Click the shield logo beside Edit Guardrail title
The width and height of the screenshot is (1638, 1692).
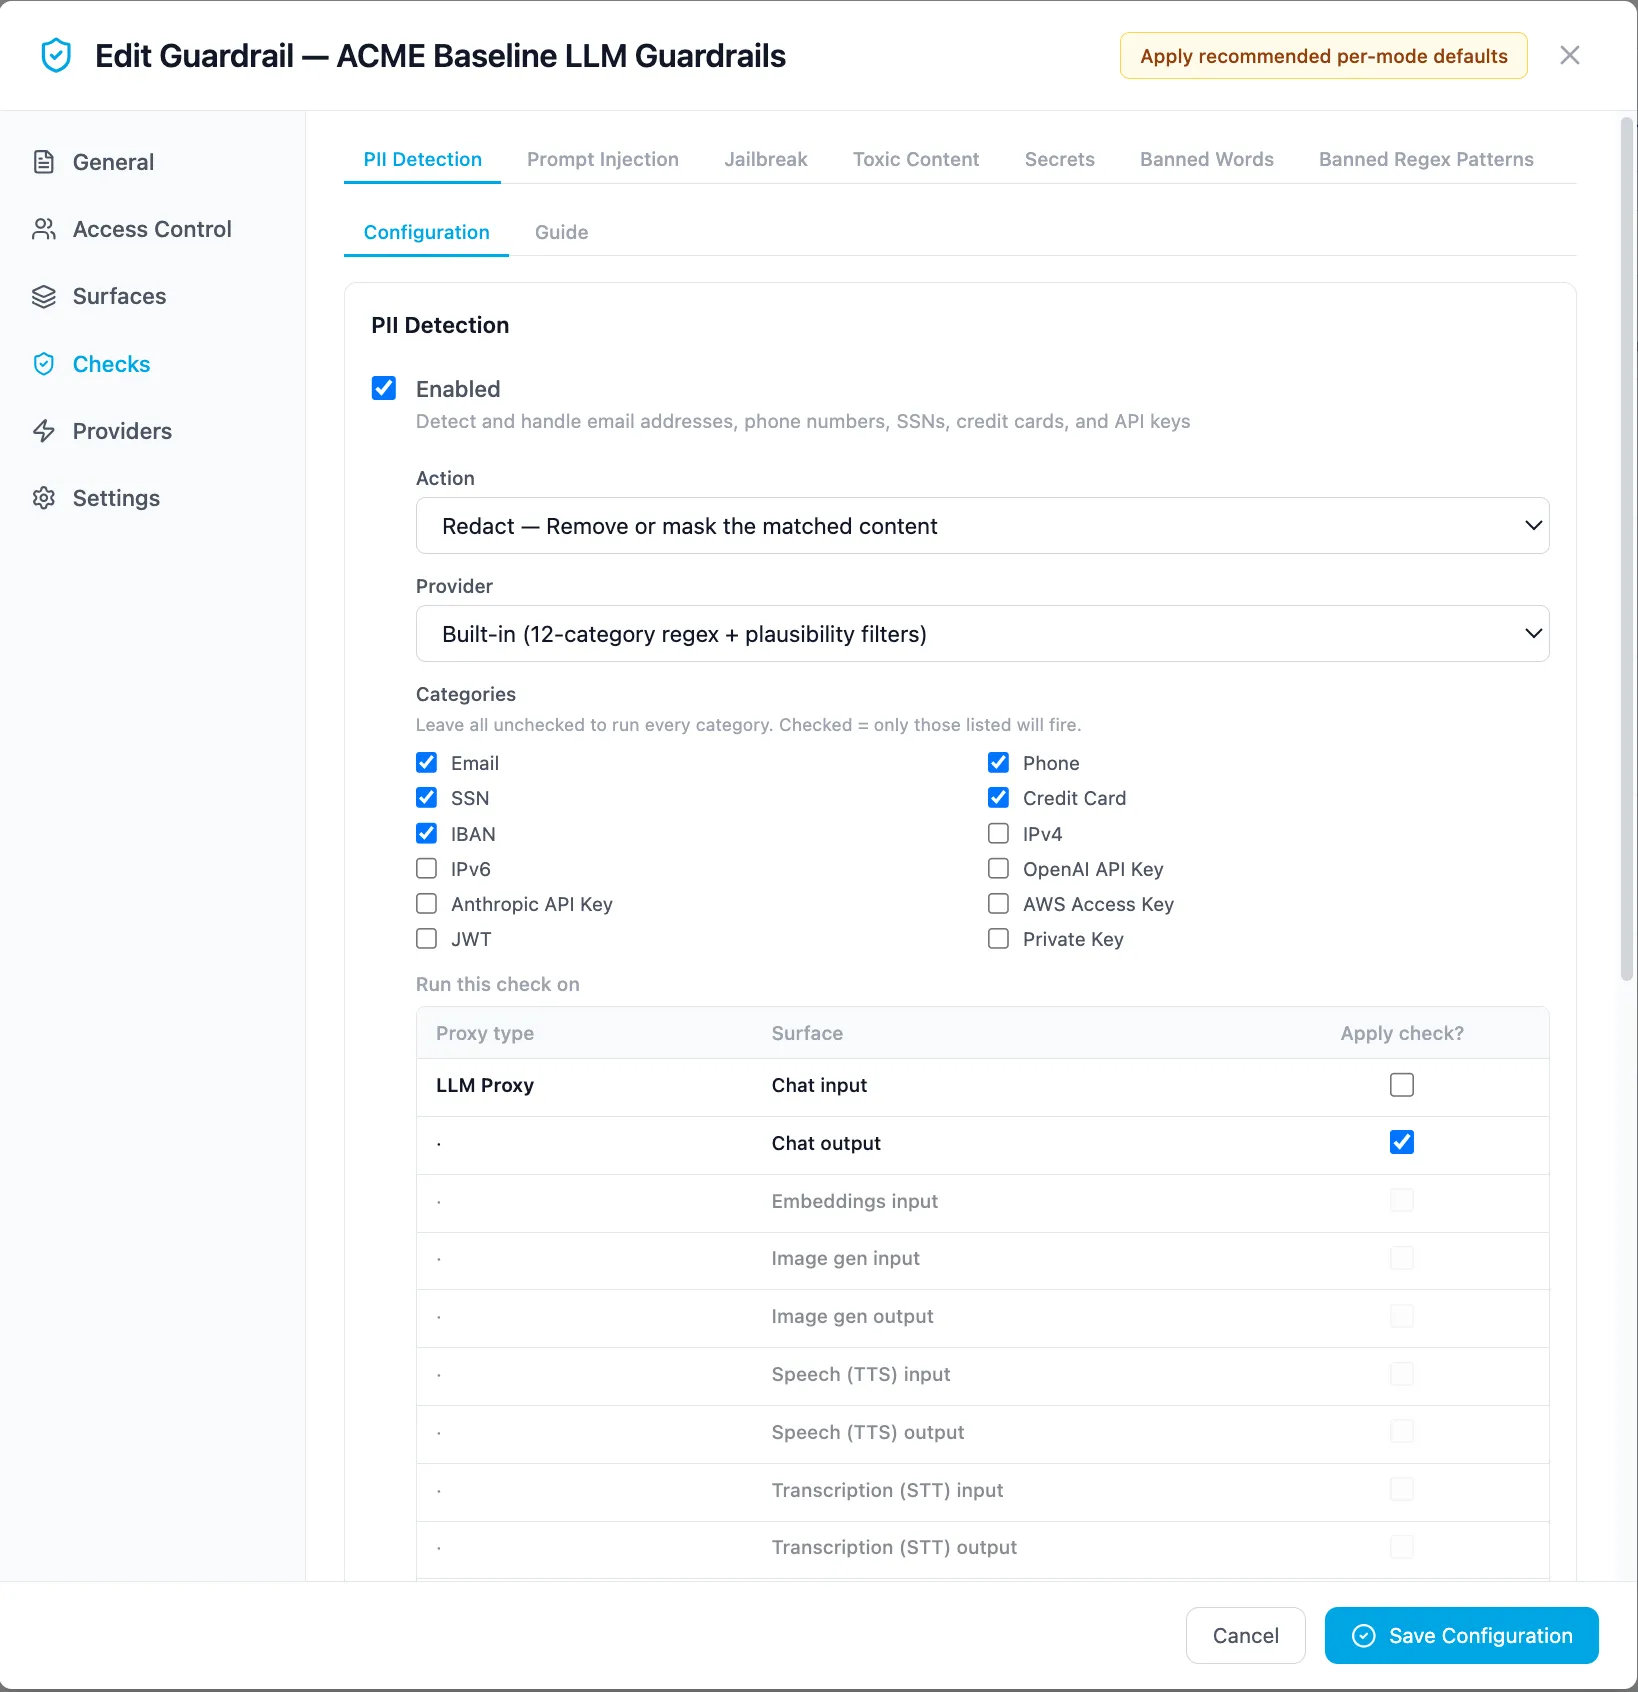pos(56,55)
